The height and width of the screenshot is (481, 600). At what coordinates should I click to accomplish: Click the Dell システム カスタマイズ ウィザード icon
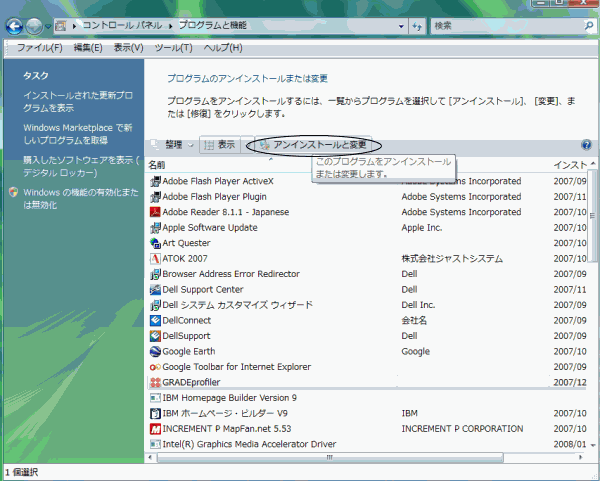coord(155,305)
